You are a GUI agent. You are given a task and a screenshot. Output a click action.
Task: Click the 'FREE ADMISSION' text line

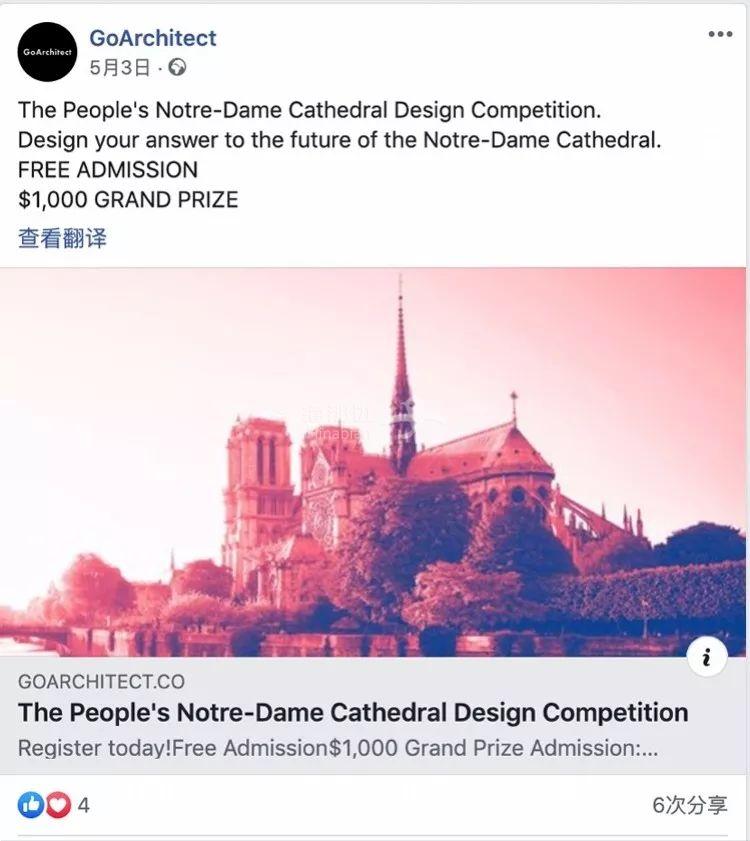tap(108, 169)
